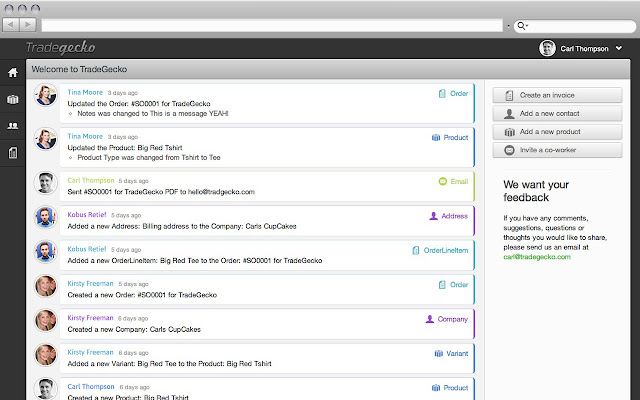Click the browser back button
640x400 pixels.
coord(11,25)
